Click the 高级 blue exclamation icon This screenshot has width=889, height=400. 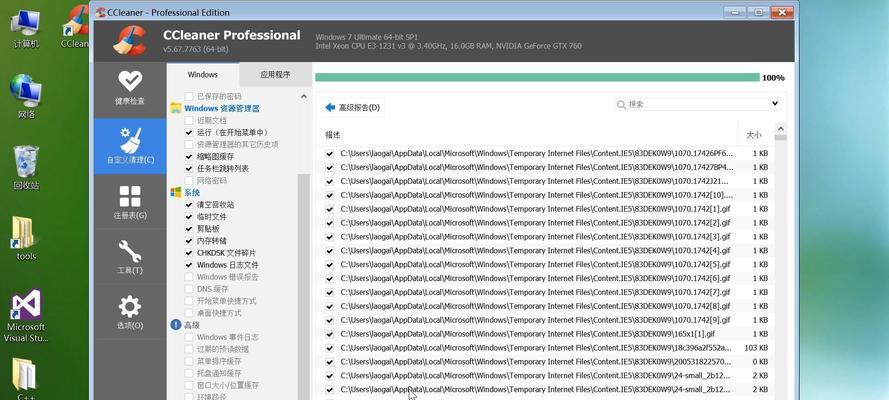(176, 325)
